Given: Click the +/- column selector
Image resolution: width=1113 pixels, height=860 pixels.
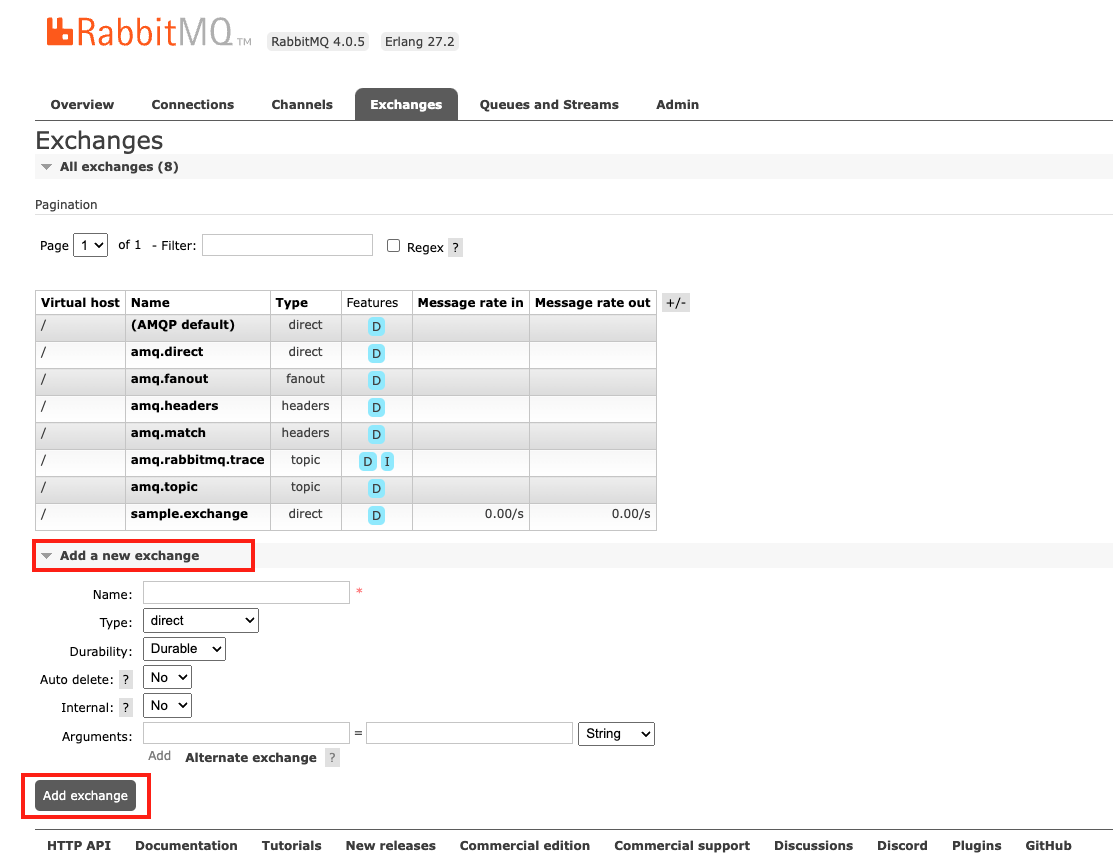Looking at the screenshot, I should pos(675,302).
